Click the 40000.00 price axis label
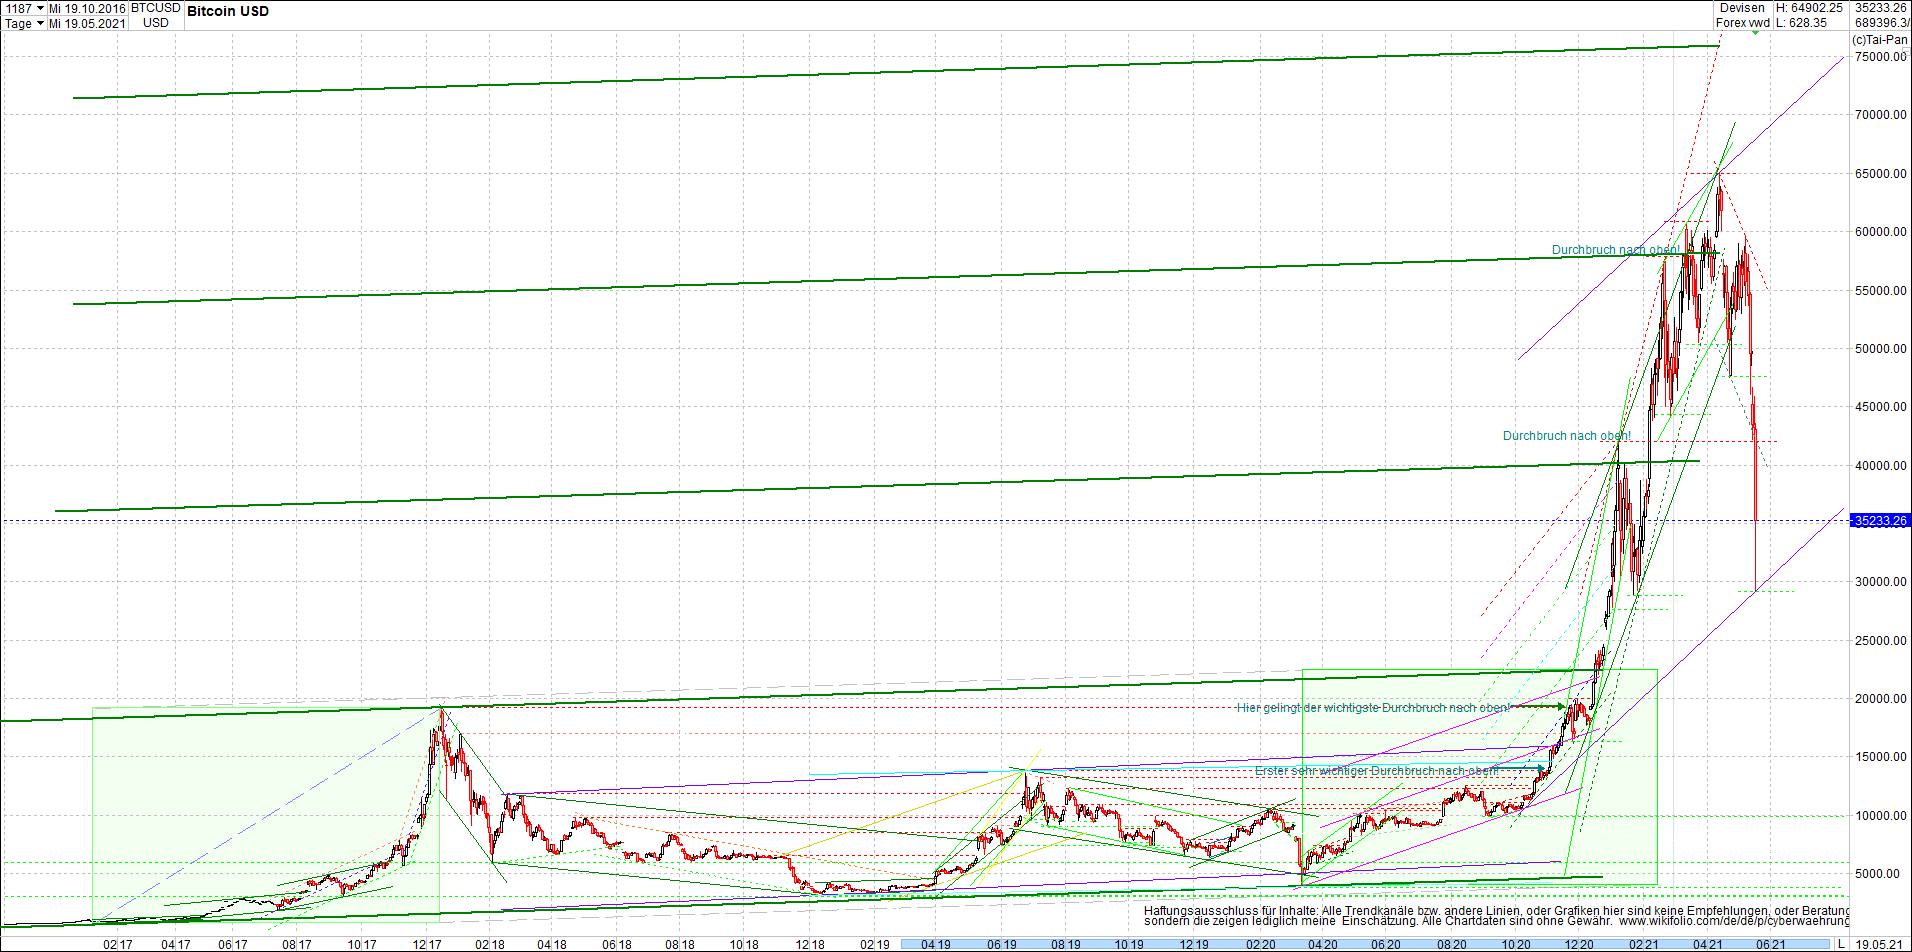This screenshot has height=952, width=1912. coord(1881,466)
